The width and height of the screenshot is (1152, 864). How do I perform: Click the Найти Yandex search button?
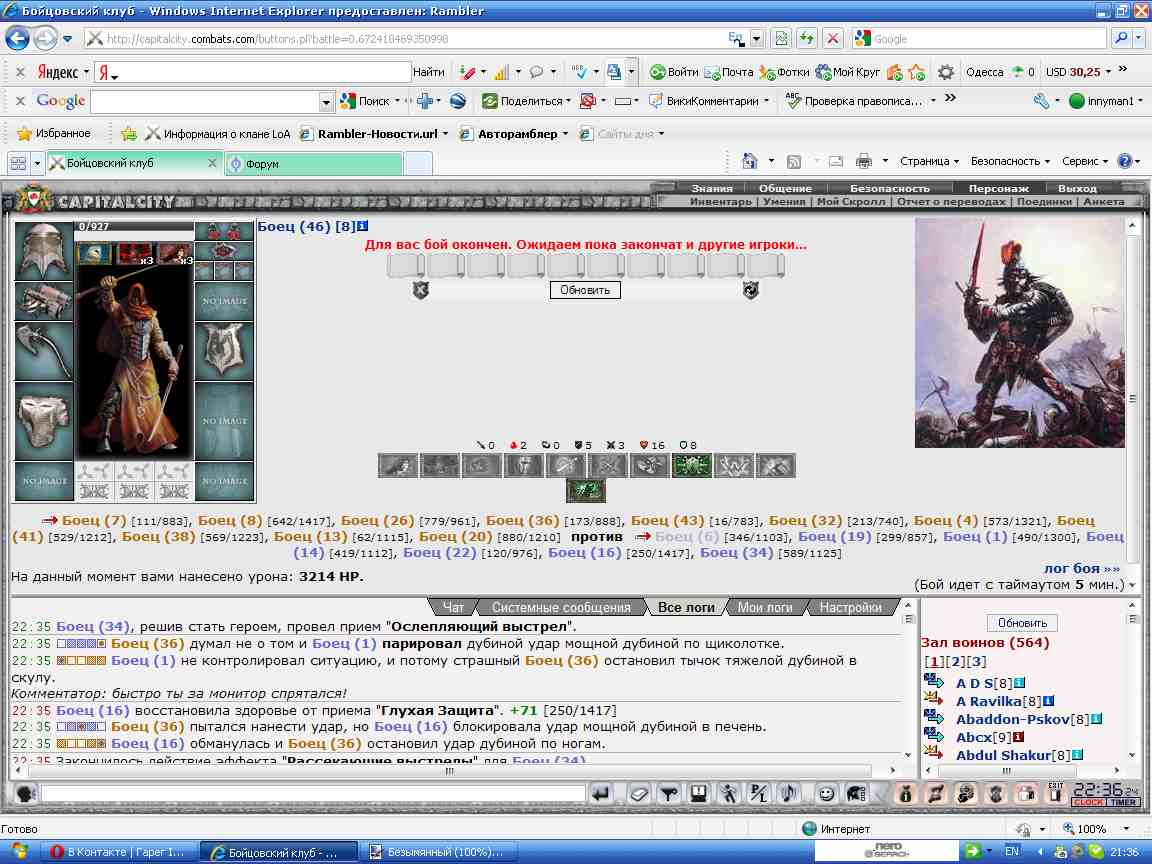pos(428,72)
